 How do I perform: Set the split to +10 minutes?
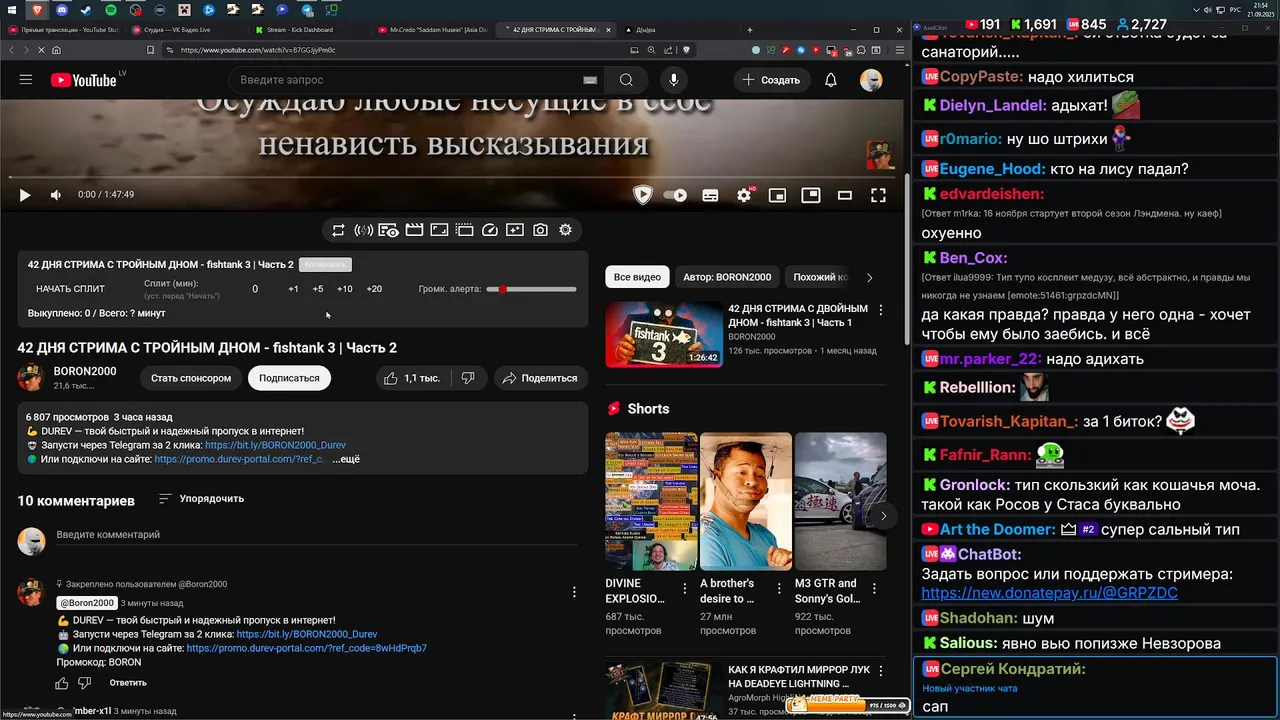[344, 289]
